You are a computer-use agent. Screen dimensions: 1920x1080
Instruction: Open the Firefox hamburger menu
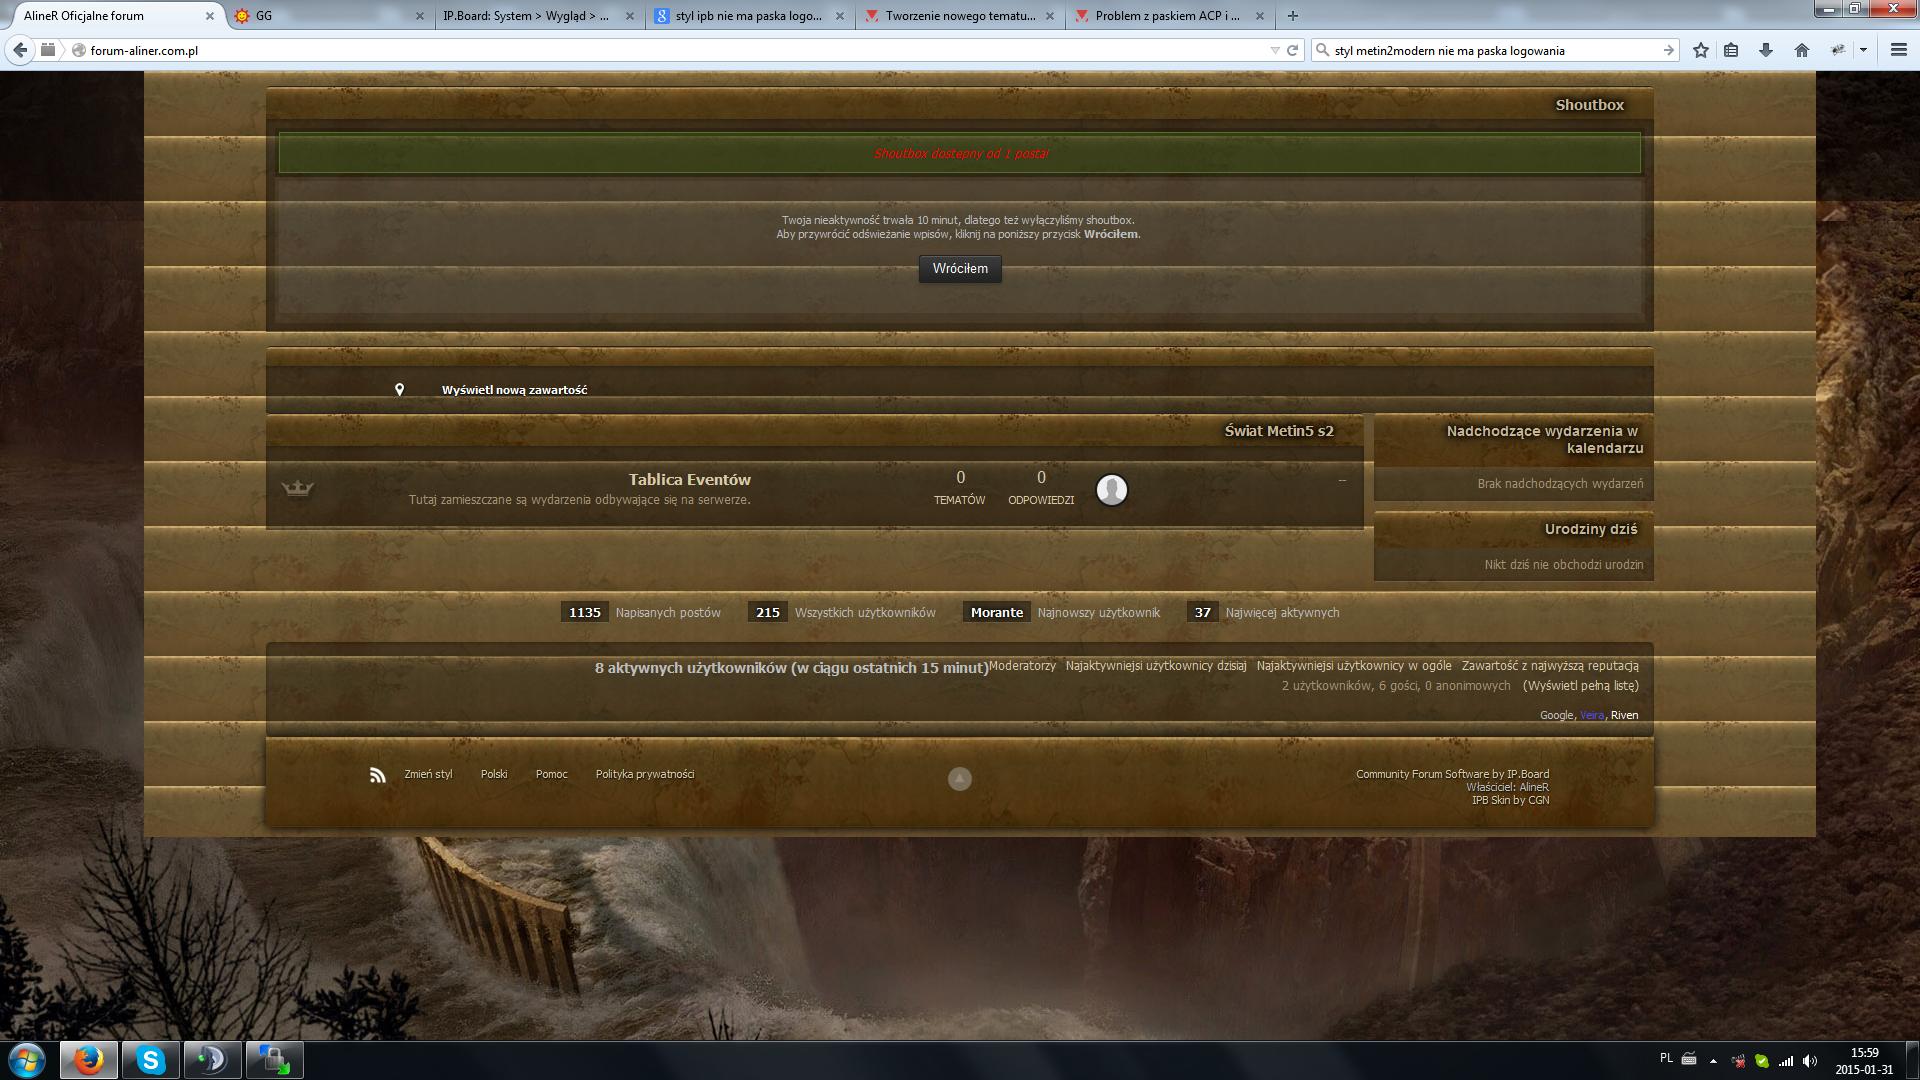pos(1898,50)
